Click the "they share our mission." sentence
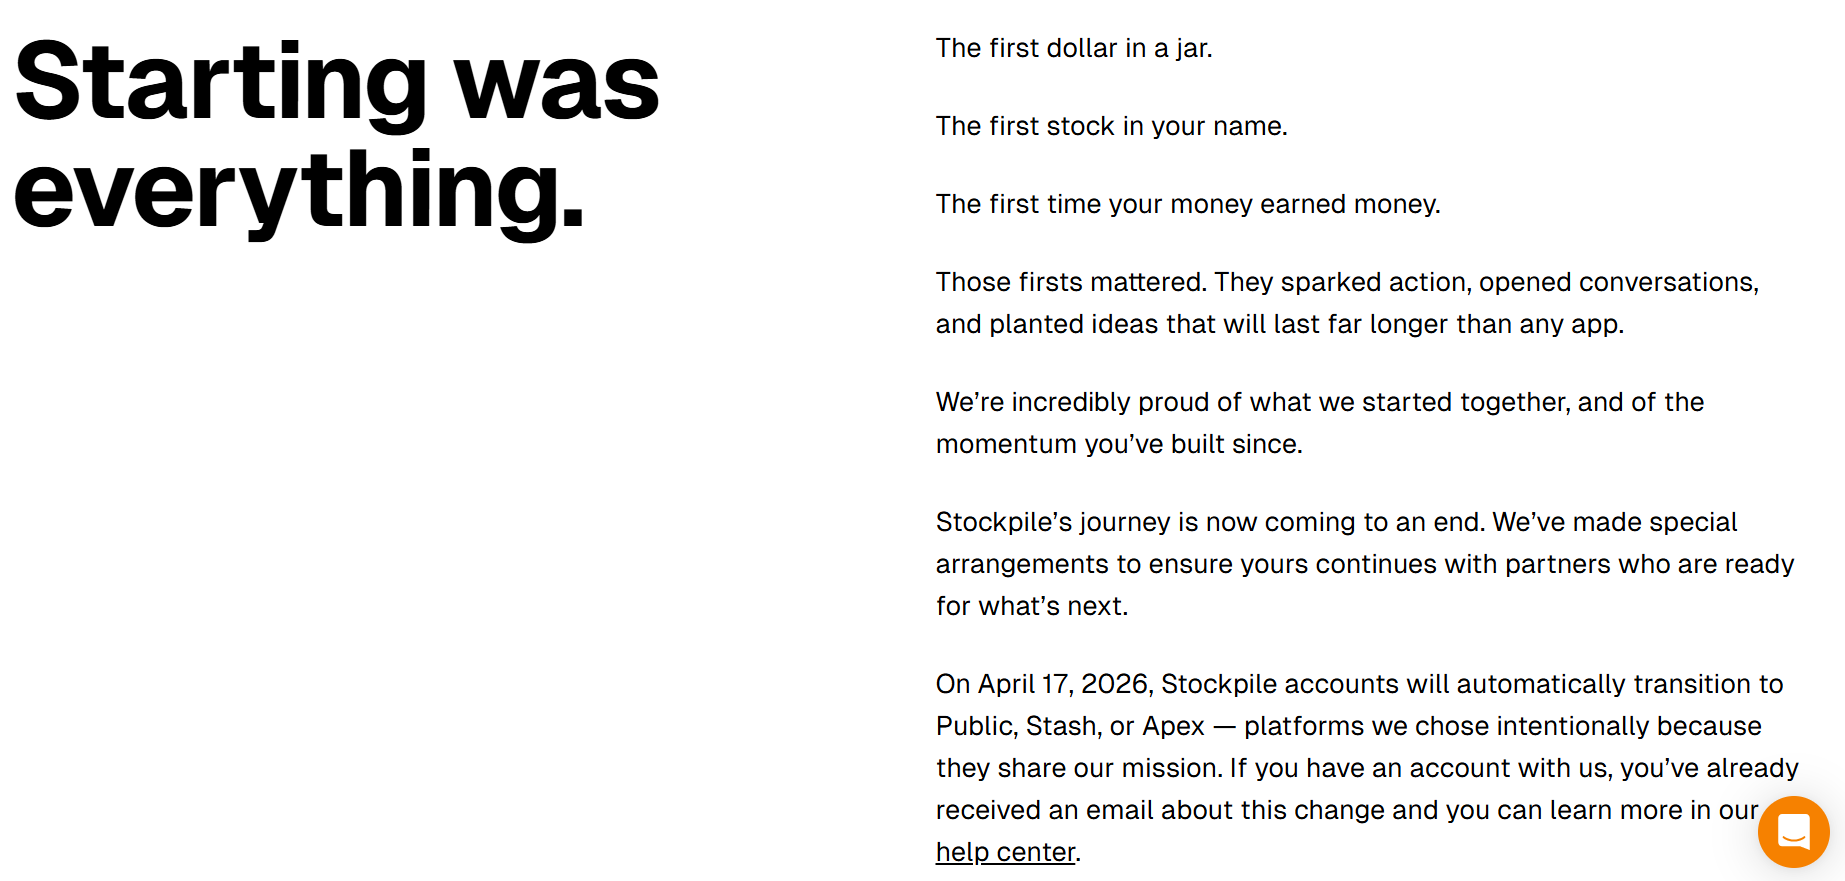The height and width of the screenshot is (881, 1845). (1078, 768)
